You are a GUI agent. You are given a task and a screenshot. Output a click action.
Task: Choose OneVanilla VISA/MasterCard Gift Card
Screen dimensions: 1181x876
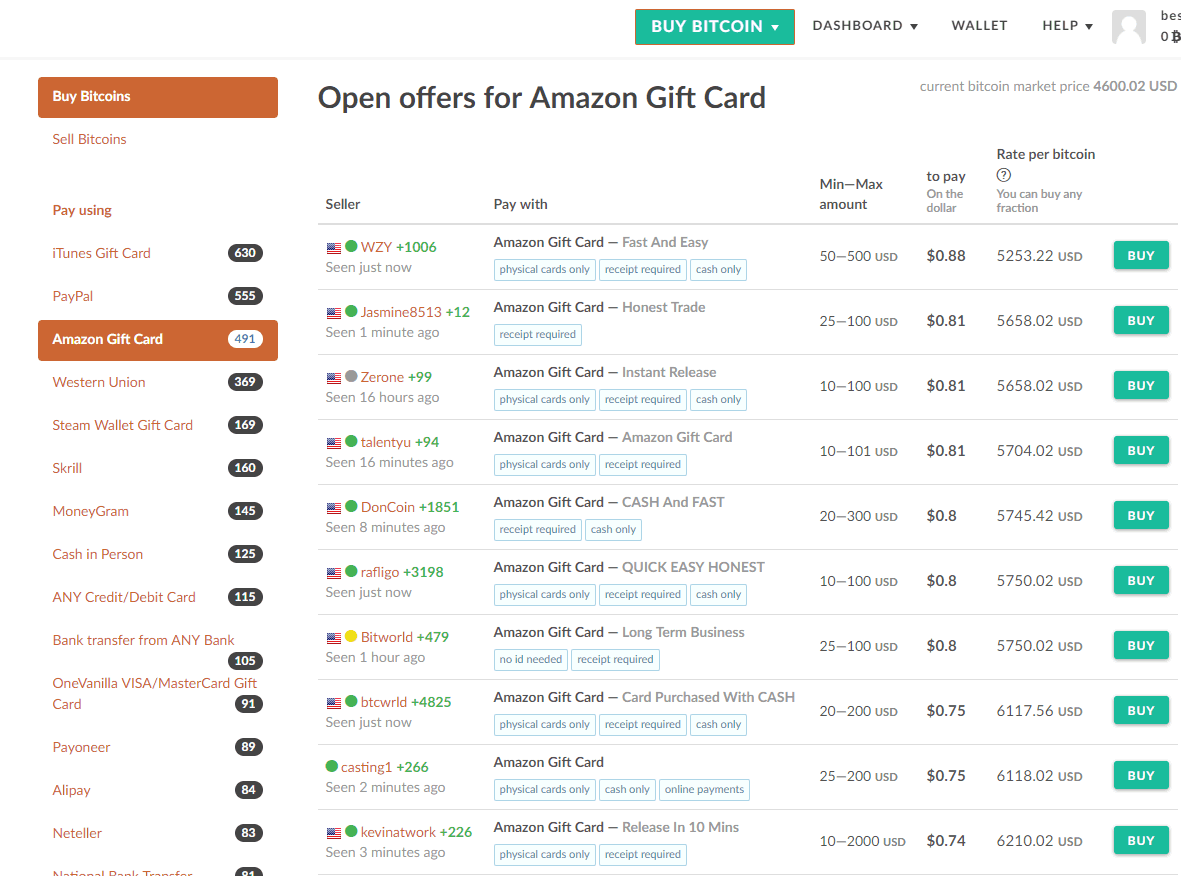[x=154, y=693]
